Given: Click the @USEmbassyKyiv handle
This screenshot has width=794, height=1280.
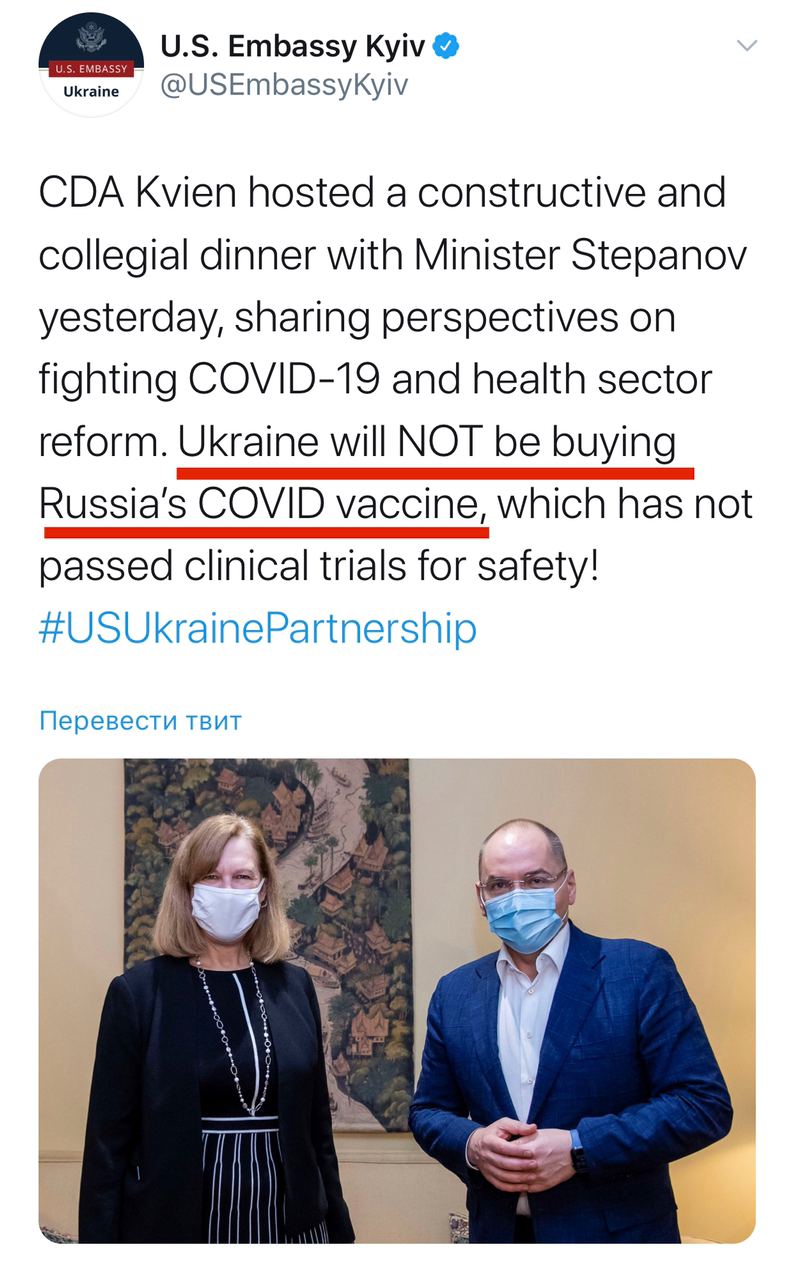Looking at the screenshot, I should [x=284, y=85].
